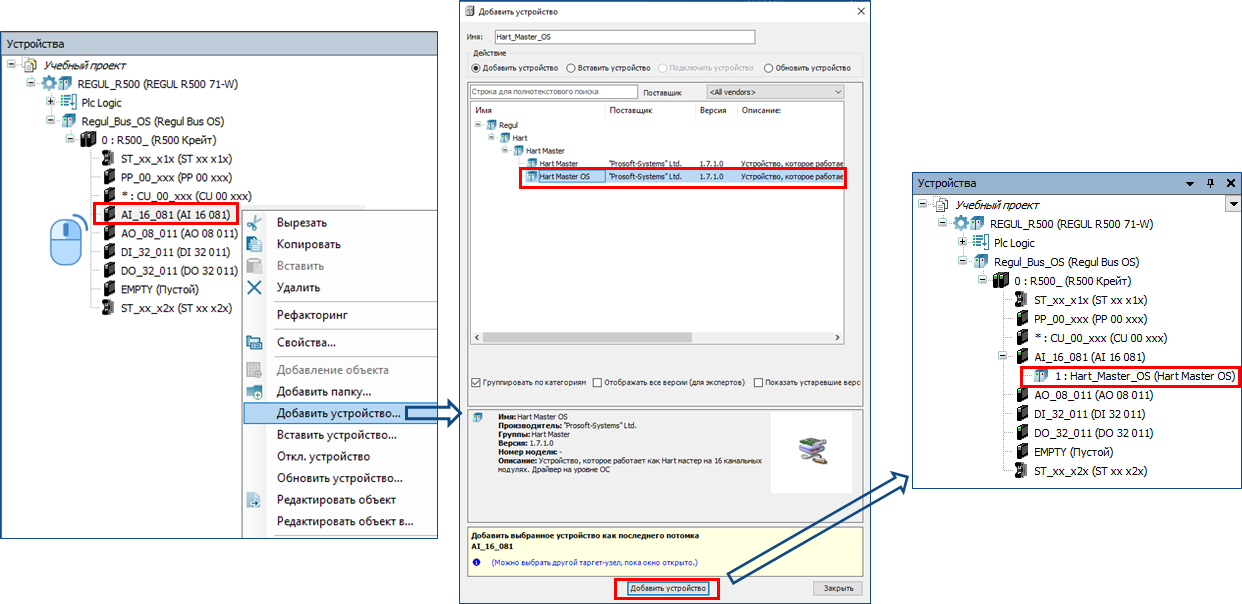Choose Добавить устройство... in the context menu
This screenshot has height=604, width=1242.
[338, 413]
